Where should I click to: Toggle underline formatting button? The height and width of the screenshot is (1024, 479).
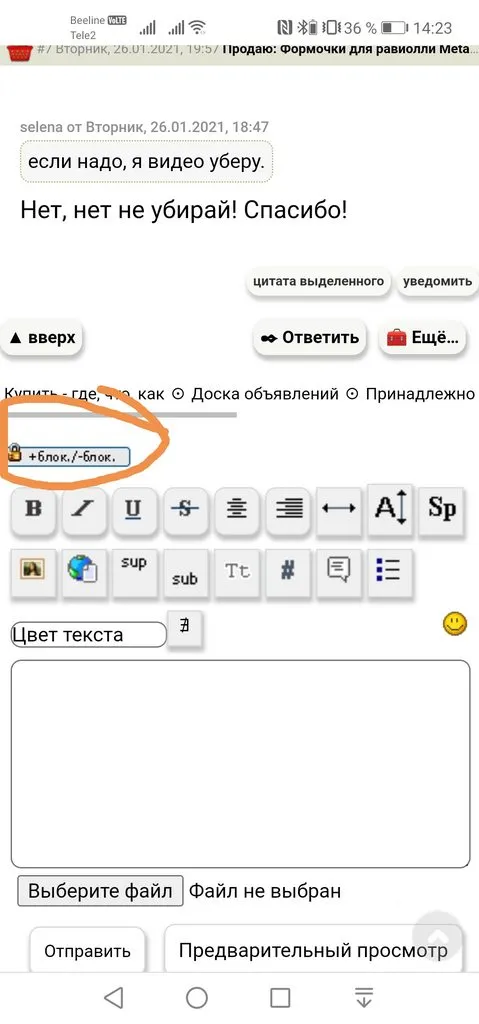point(135,510)
